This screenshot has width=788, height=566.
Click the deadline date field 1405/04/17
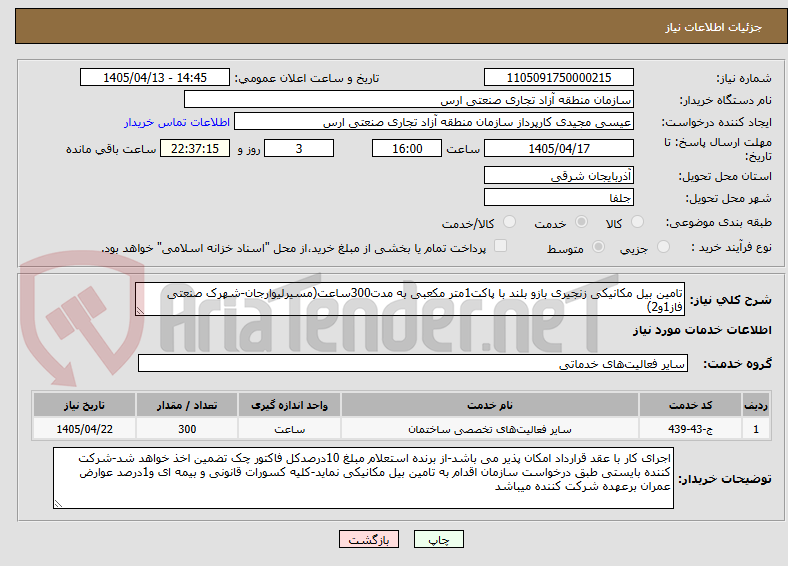pyautogui.click(x=558, y=148)
